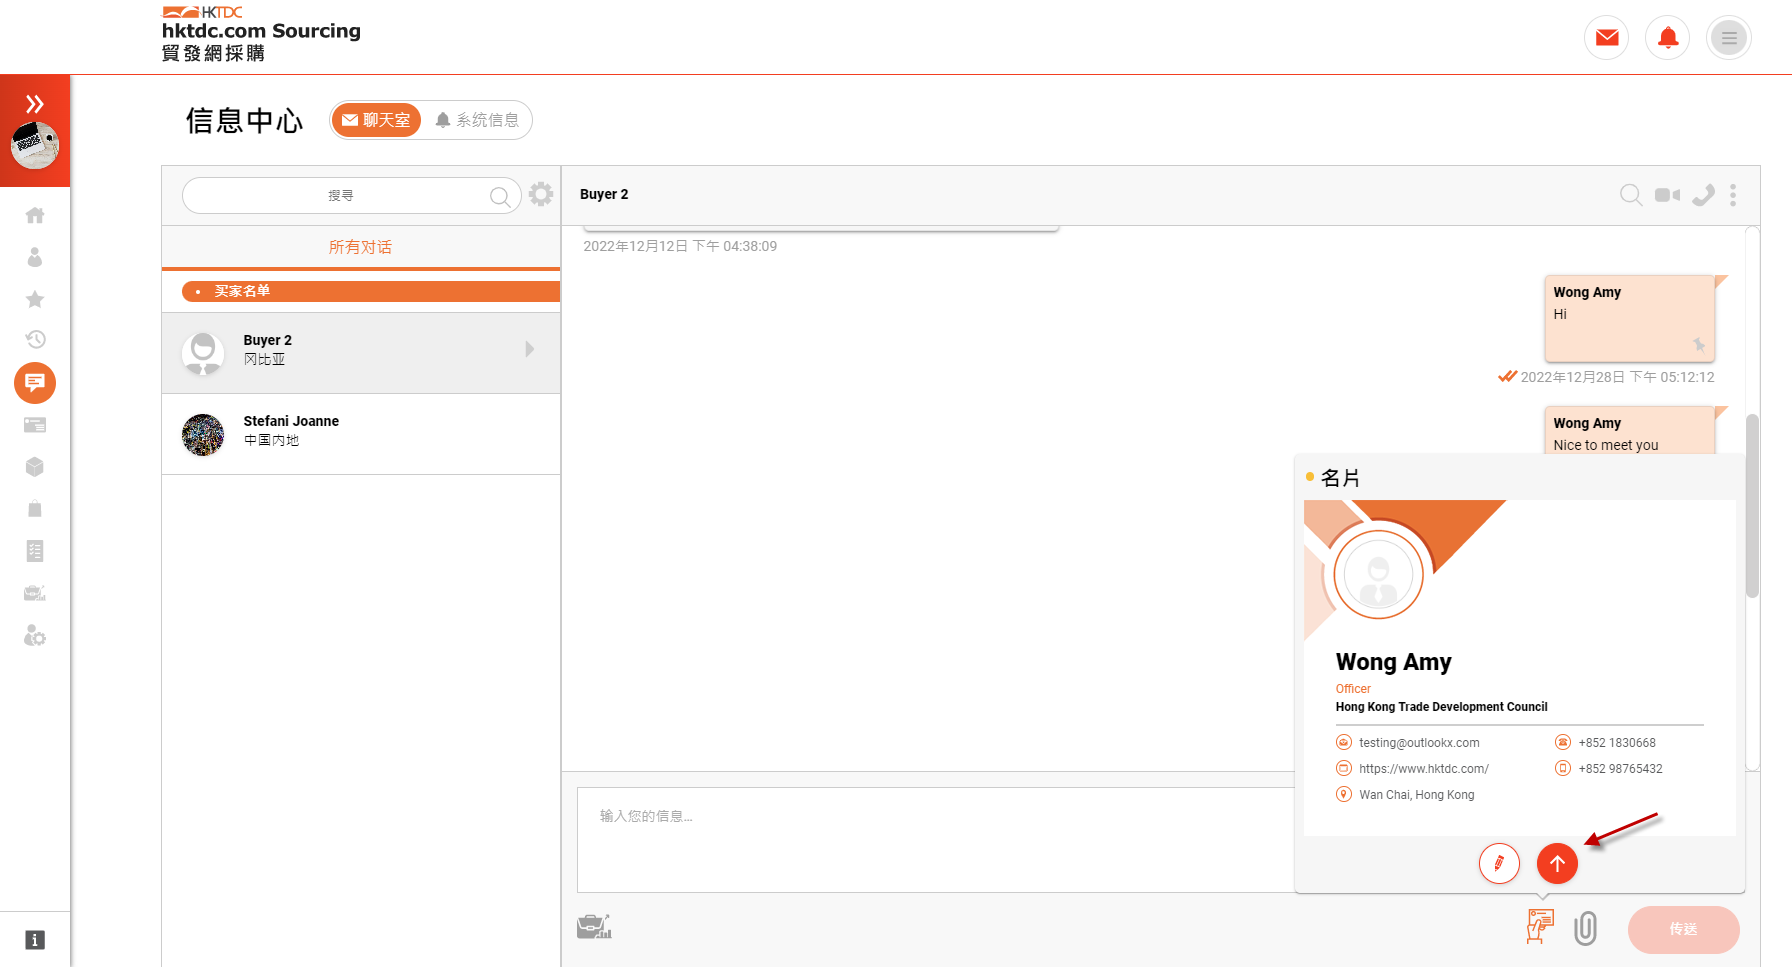Click the Wong Amy card profile photo
Screen dimensions: 1792x967
1378,575
